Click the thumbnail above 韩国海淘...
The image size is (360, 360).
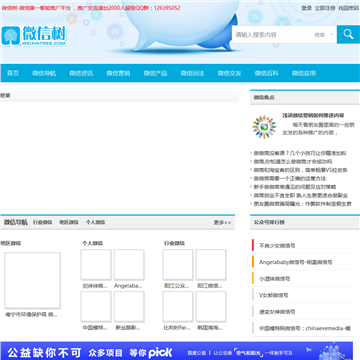[211, 307]
